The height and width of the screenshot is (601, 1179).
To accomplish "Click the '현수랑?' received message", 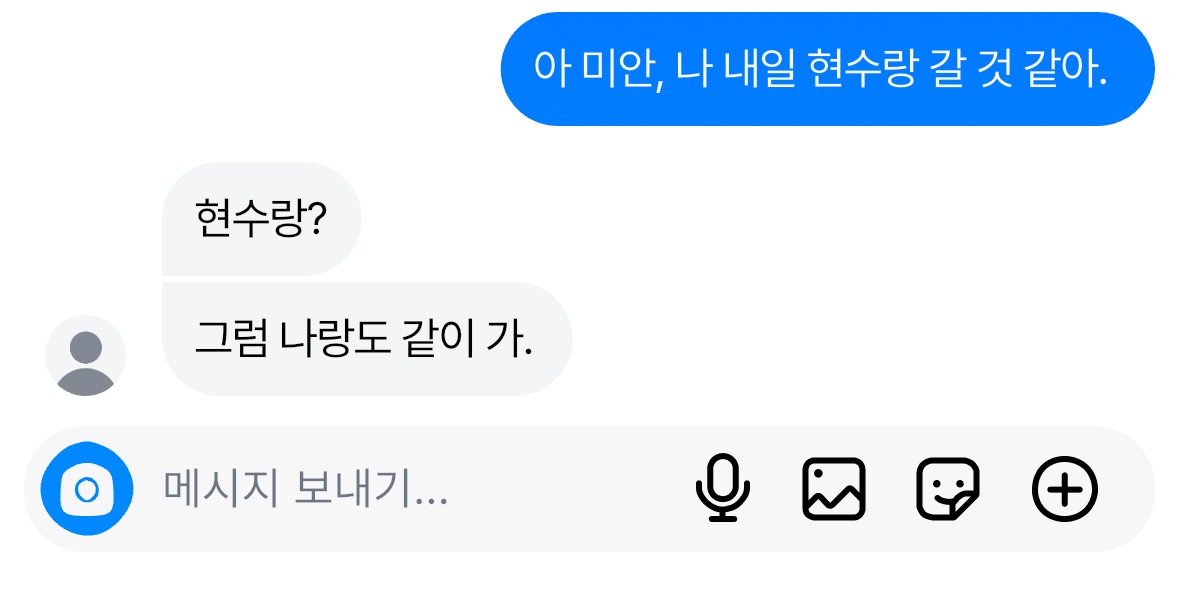I will tap(261, 218).
